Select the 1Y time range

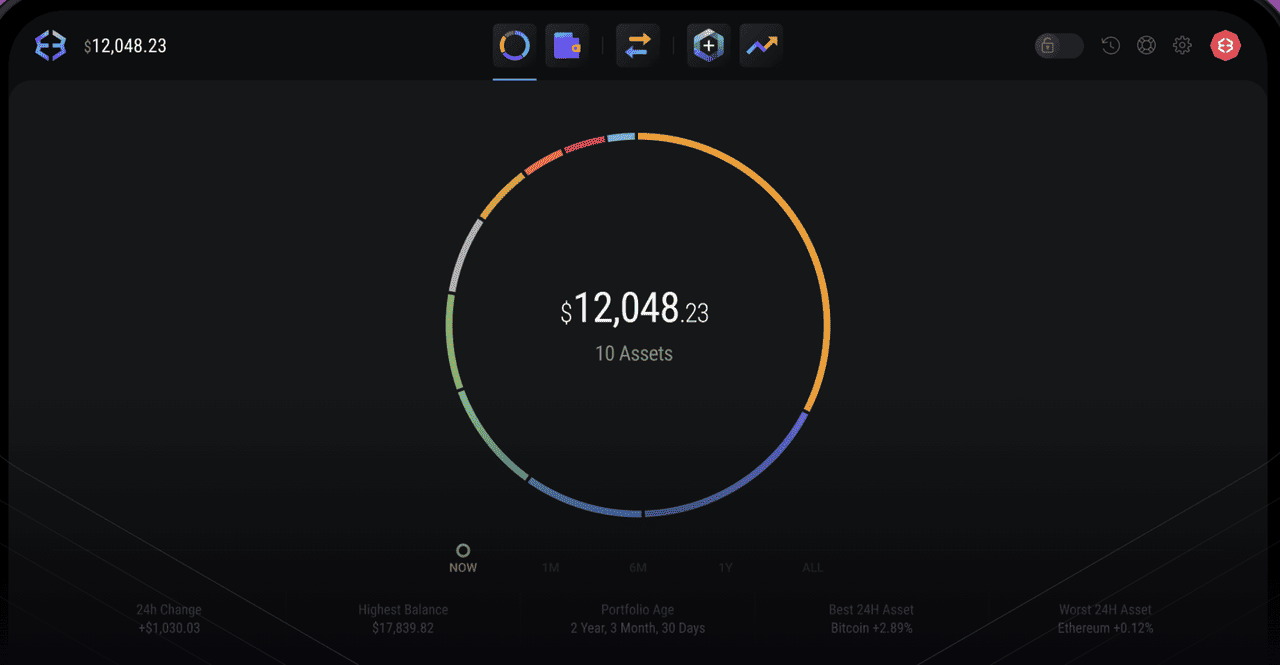[725, 567]
